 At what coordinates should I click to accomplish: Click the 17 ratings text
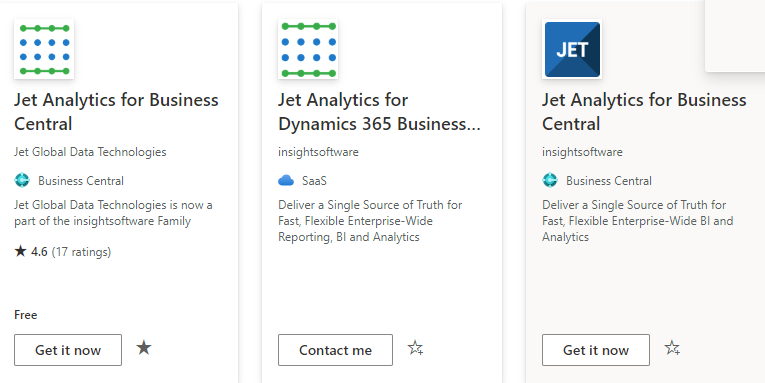pos(81,252)
